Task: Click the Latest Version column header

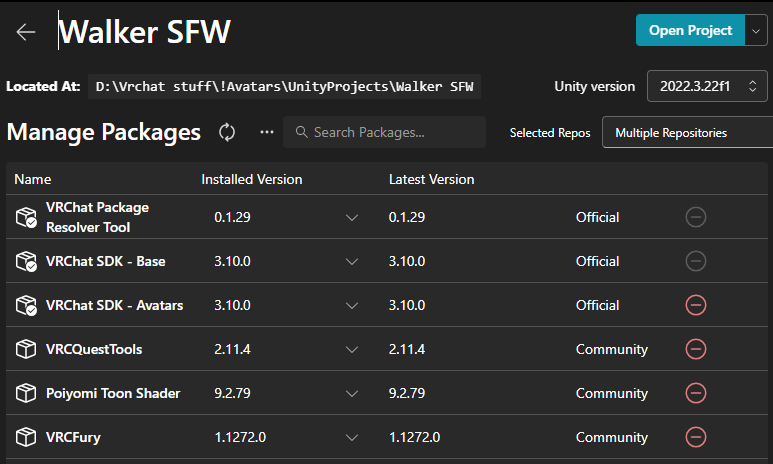Action: pos(431,180)
